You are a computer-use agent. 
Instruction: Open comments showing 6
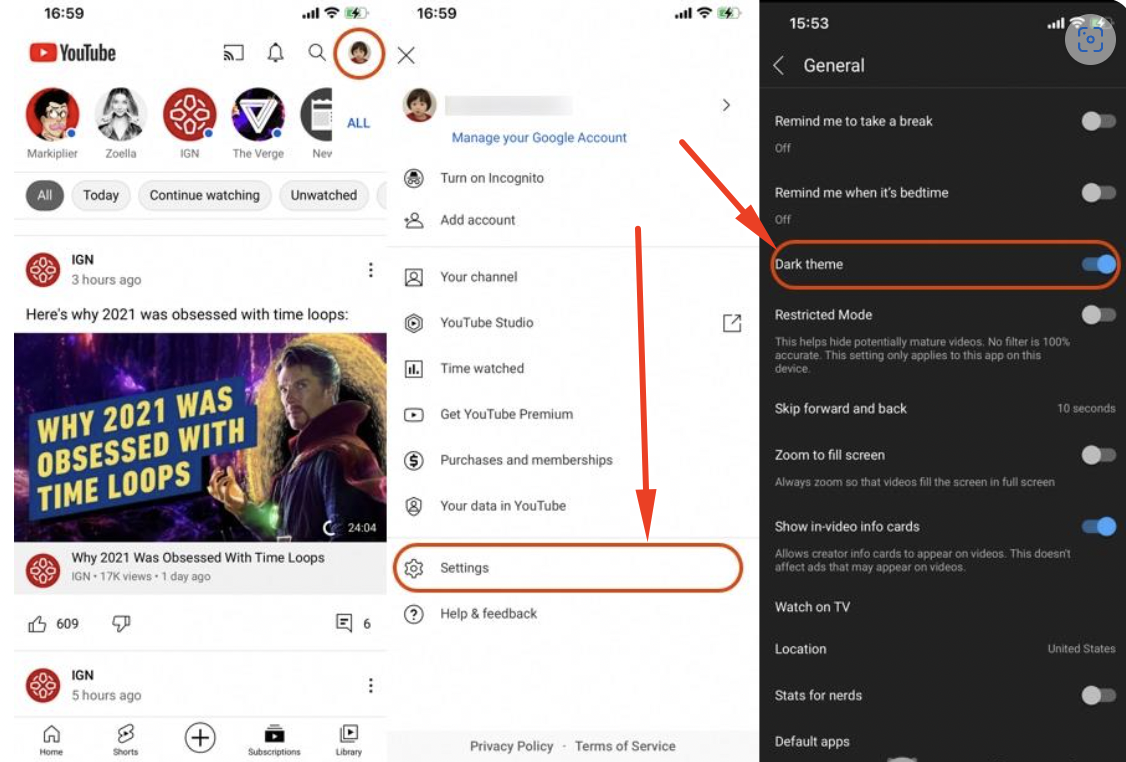345,623
